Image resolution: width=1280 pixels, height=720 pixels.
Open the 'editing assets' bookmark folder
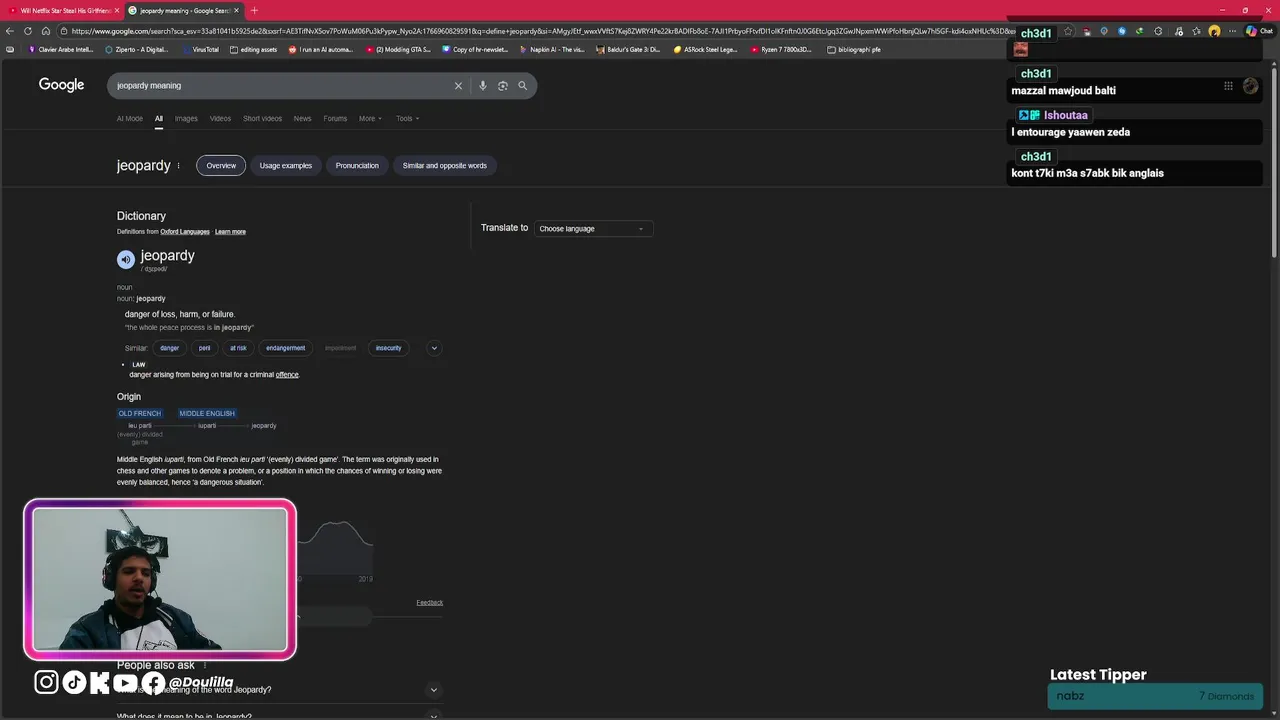coord(253,49)
